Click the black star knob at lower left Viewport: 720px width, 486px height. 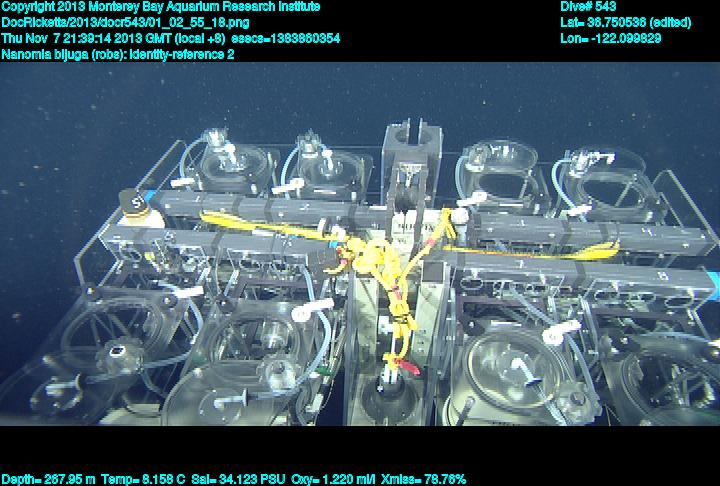pos(120,357)
